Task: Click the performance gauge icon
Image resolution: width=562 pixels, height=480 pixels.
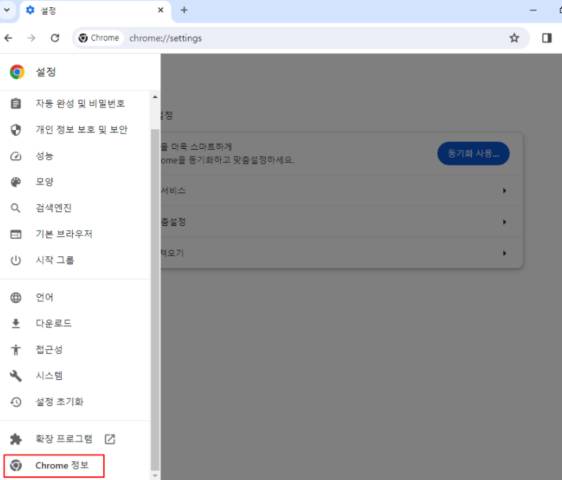Action: click(16, 156)
